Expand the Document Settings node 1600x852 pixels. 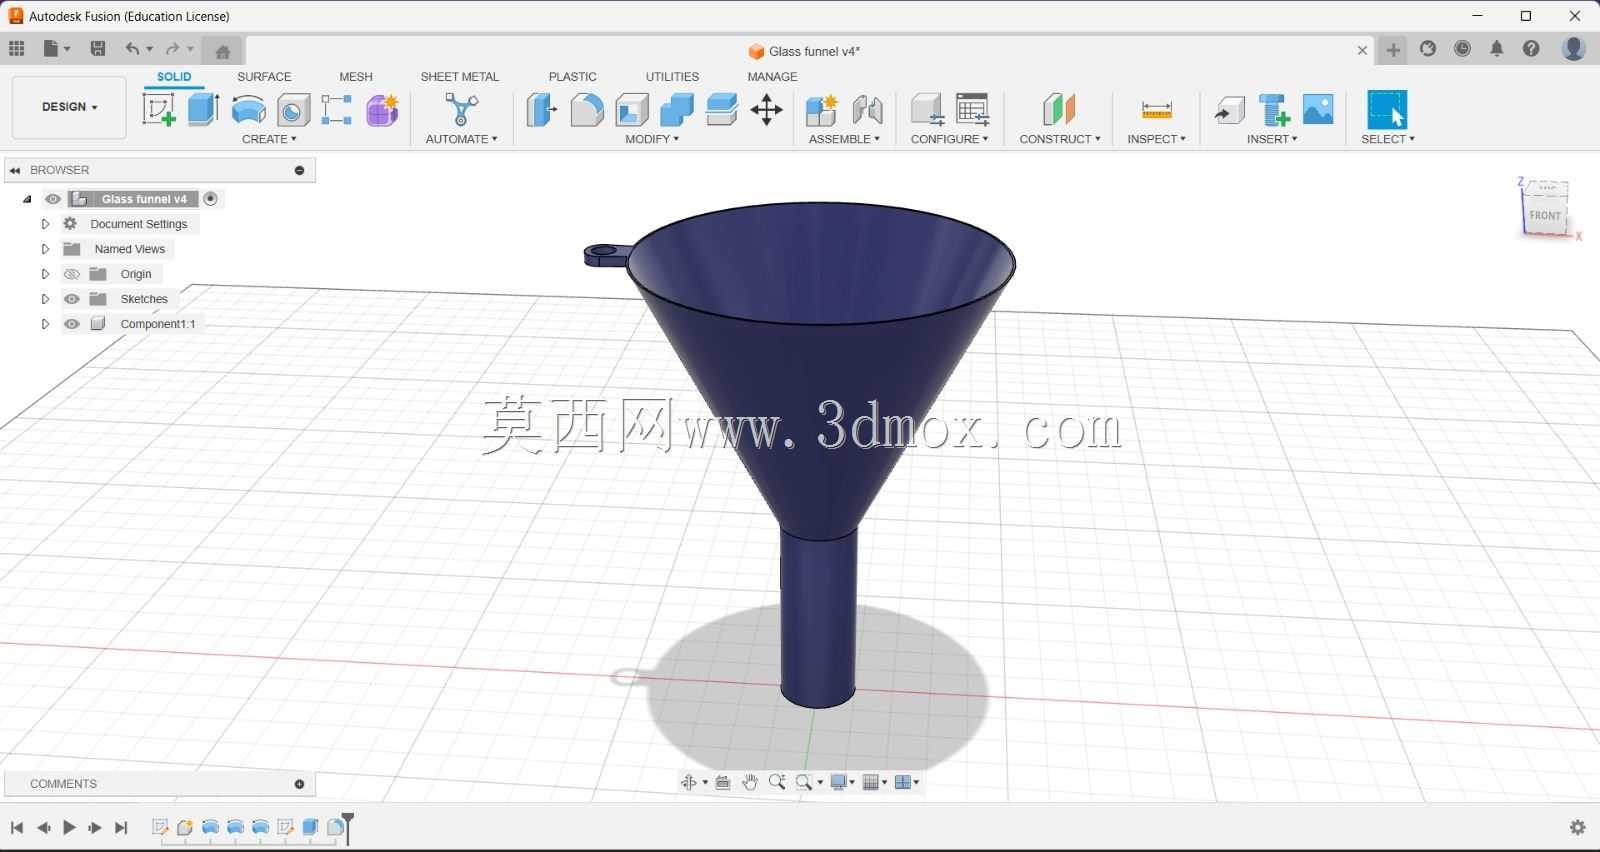pyautogui.click(x=45, y=224)
